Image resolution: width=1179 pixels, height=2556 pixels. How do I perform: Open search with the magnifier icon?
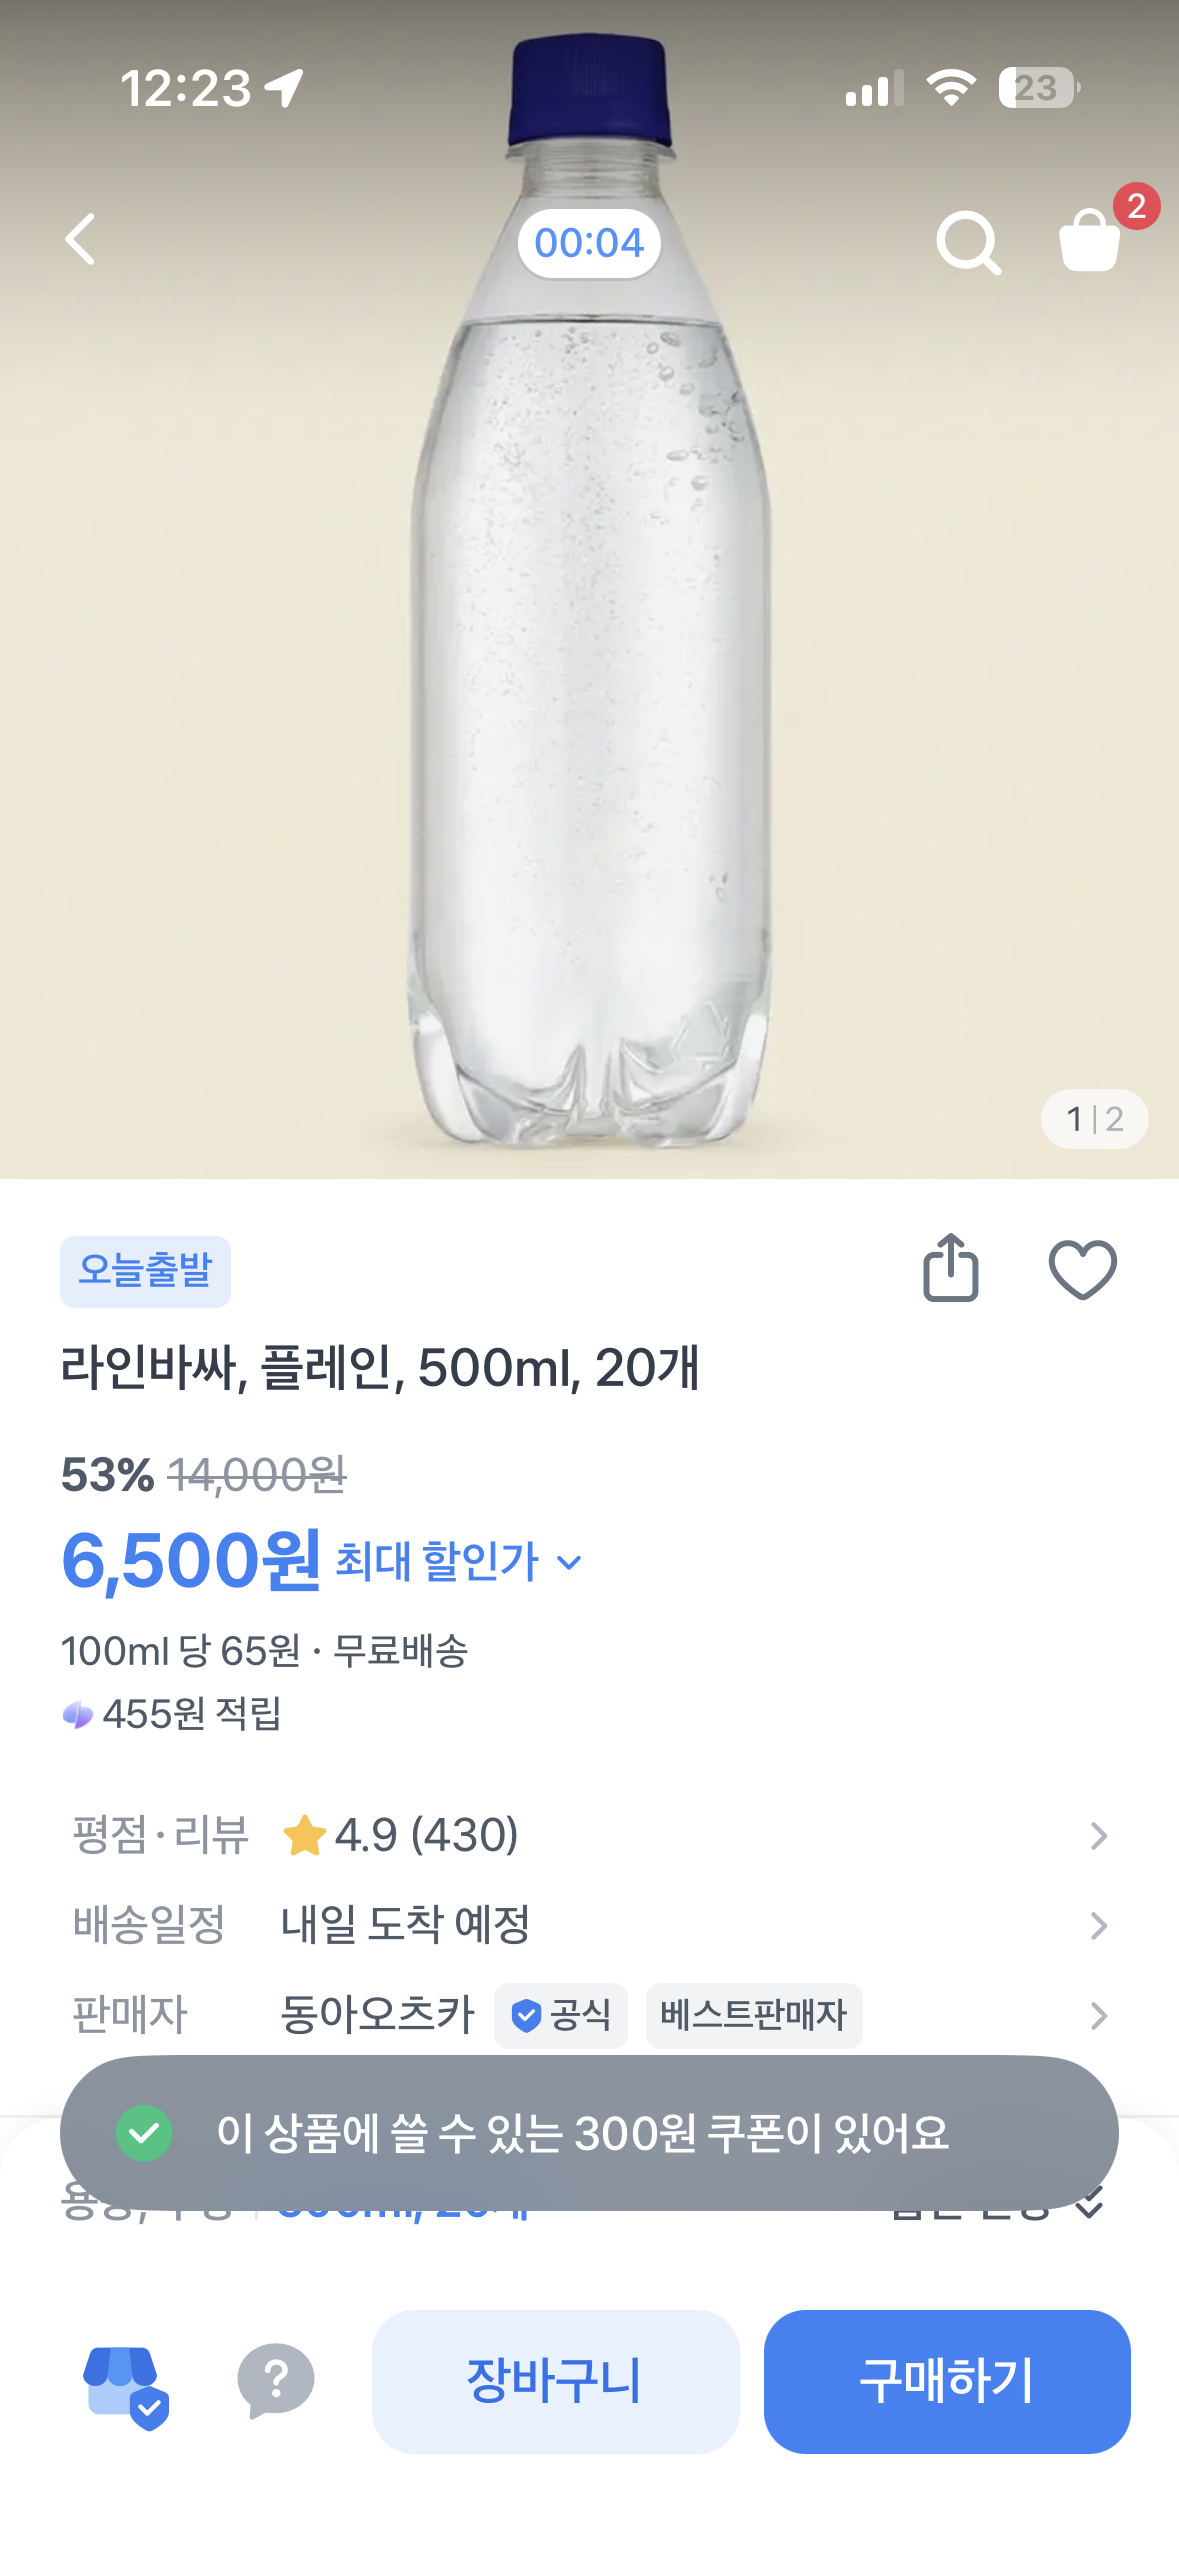coord(967,242)
